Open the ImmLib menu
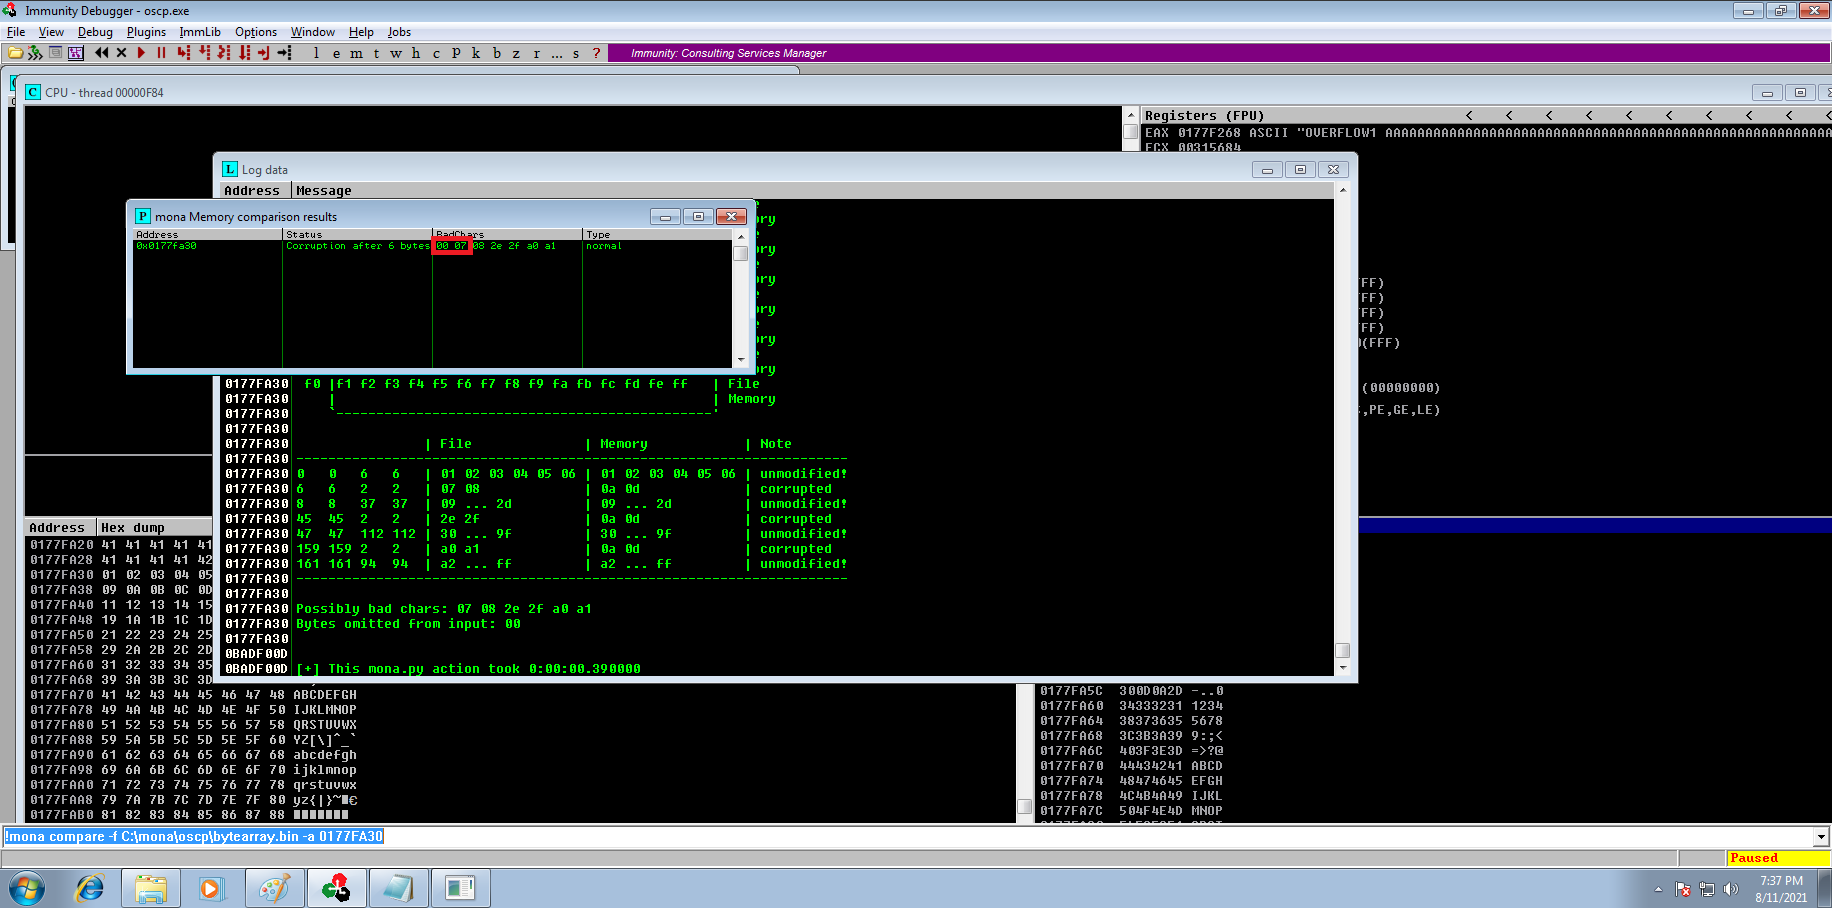The height and width of the screenshot is (908, 1832). 200,32
